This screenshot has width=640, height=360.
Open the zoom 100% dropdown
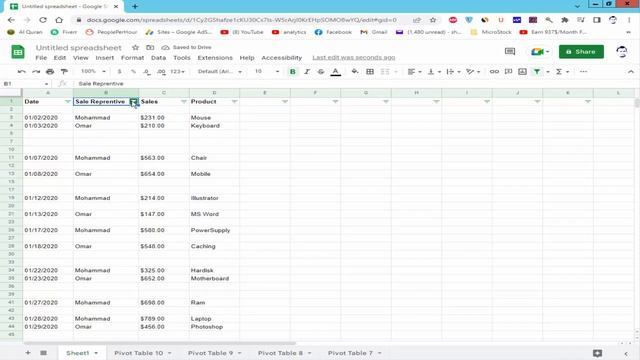[x=93, y=71]
